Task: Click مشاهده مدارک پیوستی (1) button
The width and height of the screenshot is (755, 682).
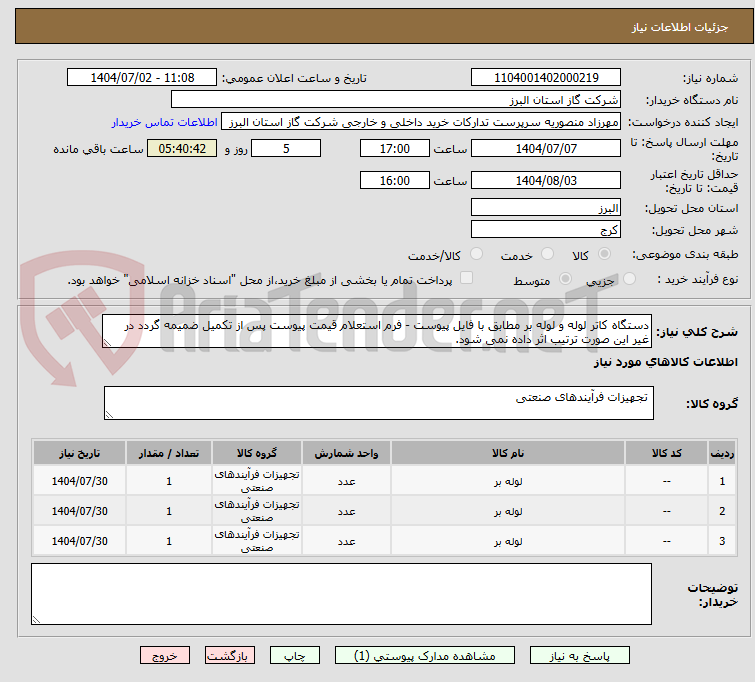Action: coord(425,656)
